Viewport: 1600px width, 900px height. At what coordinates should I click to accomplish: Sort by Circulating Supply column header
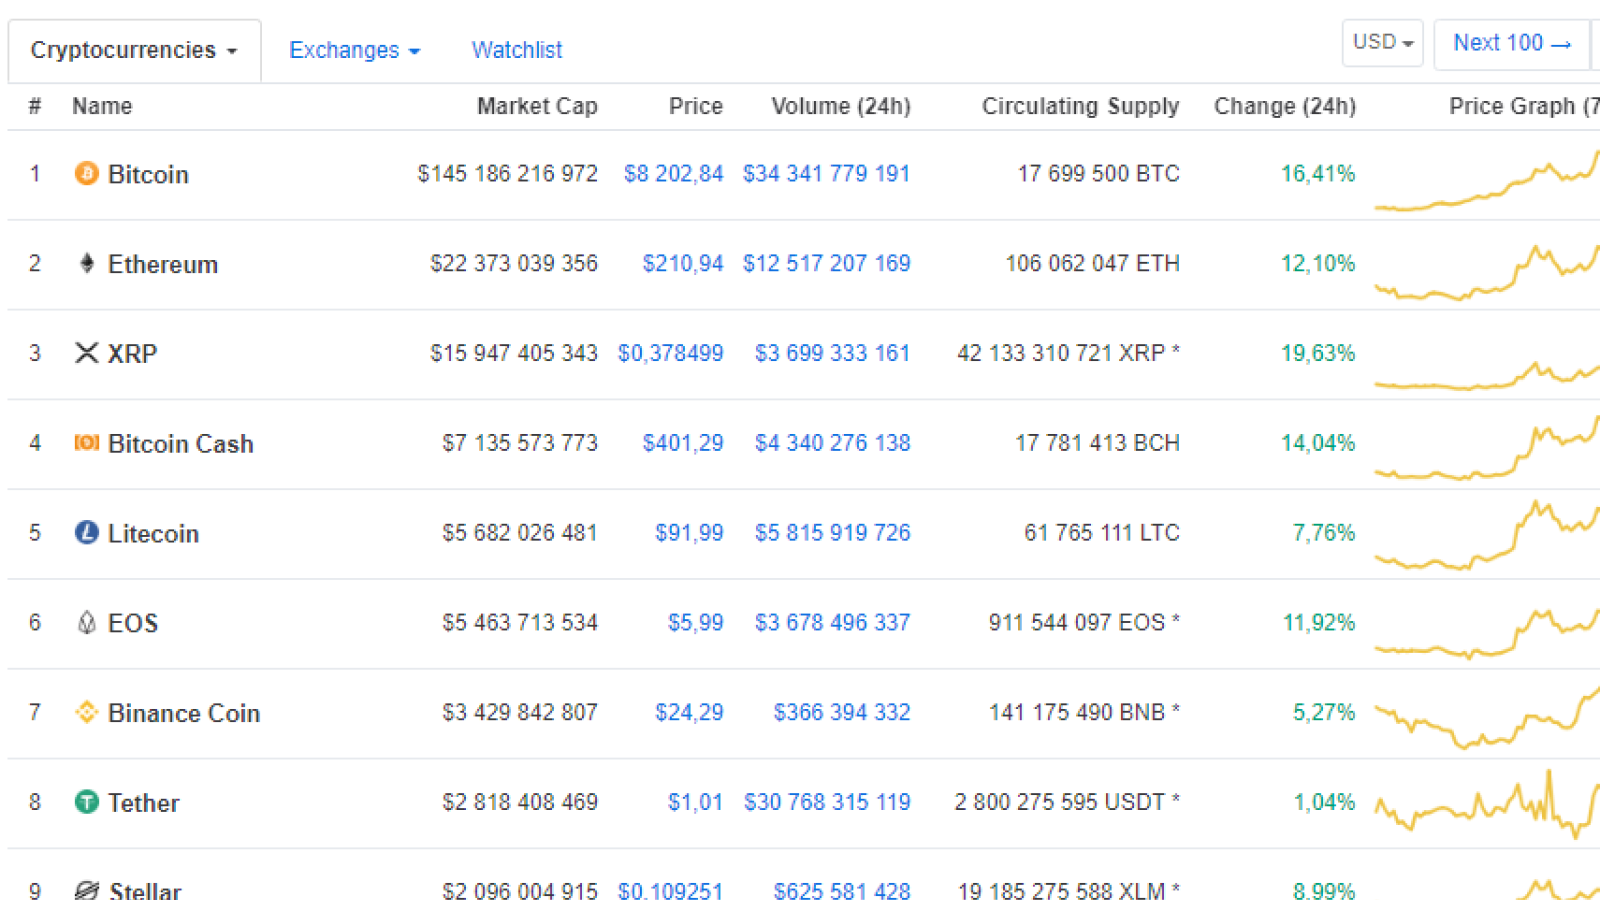pos(1080,106)
